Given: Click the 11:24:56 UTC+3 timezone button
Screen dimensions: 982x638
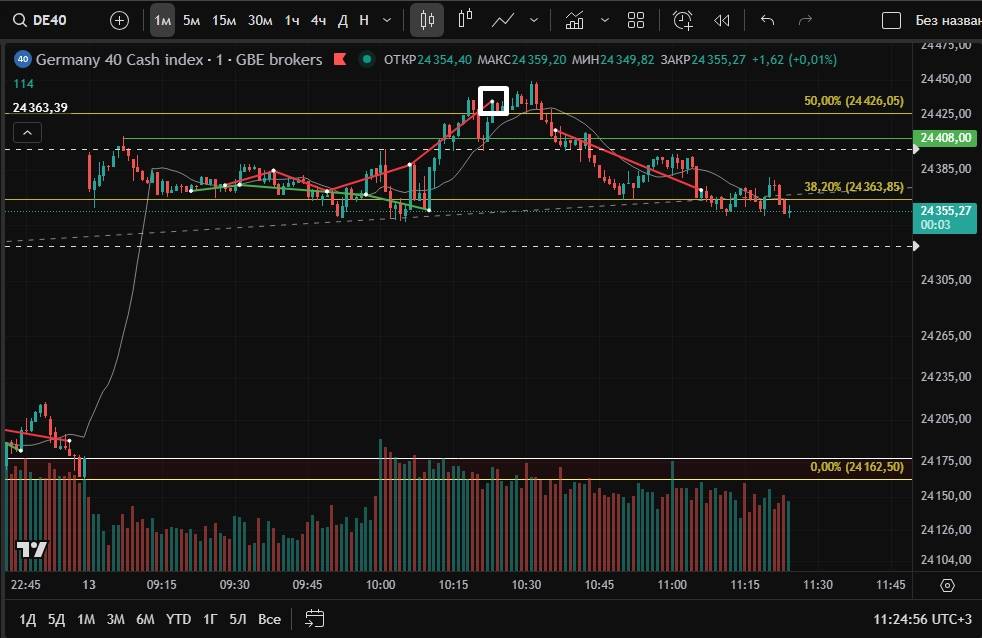Looking at the screenshot, I should pos(921,619).
